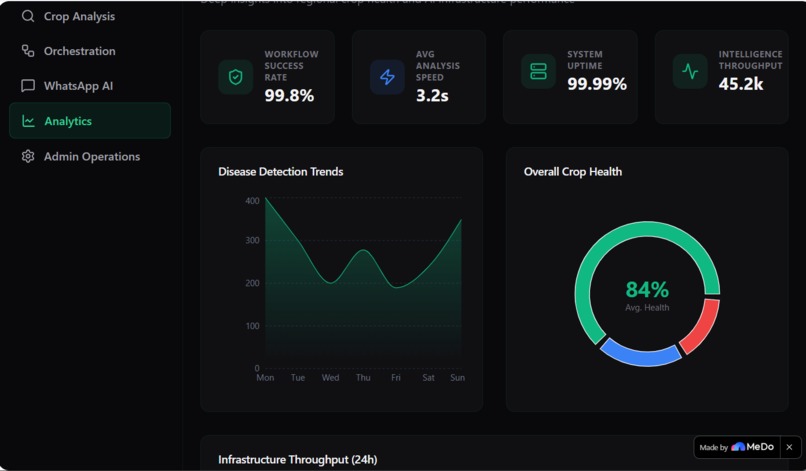Screen dimensions: 806x471
Task: Click the Tue label on the chart axis
Action: 298,377
